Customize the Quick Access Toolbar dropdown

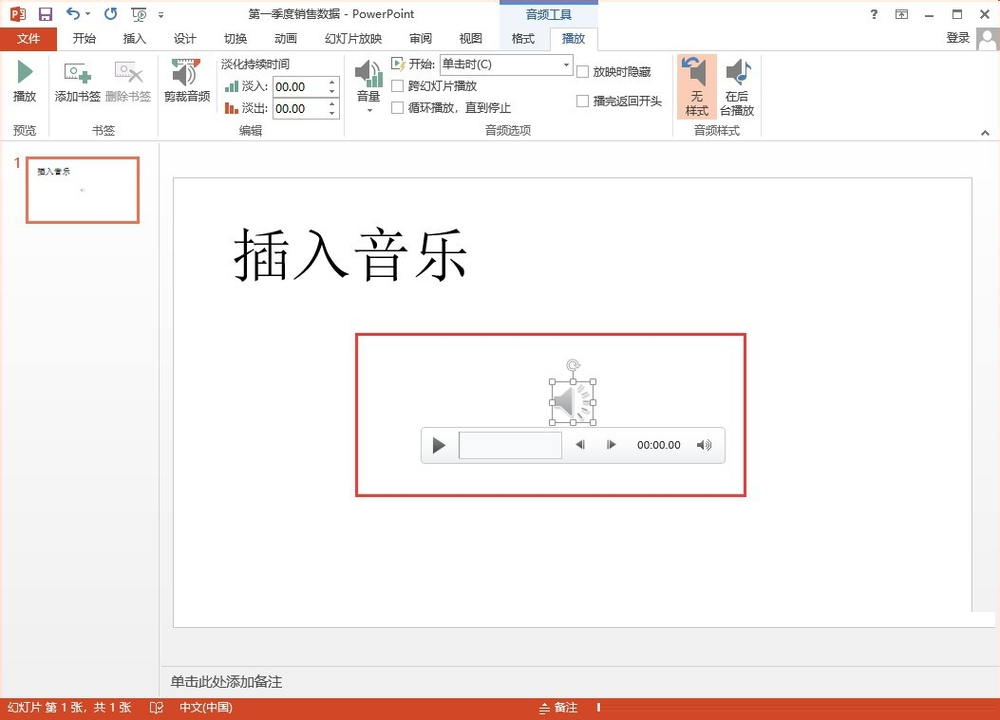[x=161, y=15]
